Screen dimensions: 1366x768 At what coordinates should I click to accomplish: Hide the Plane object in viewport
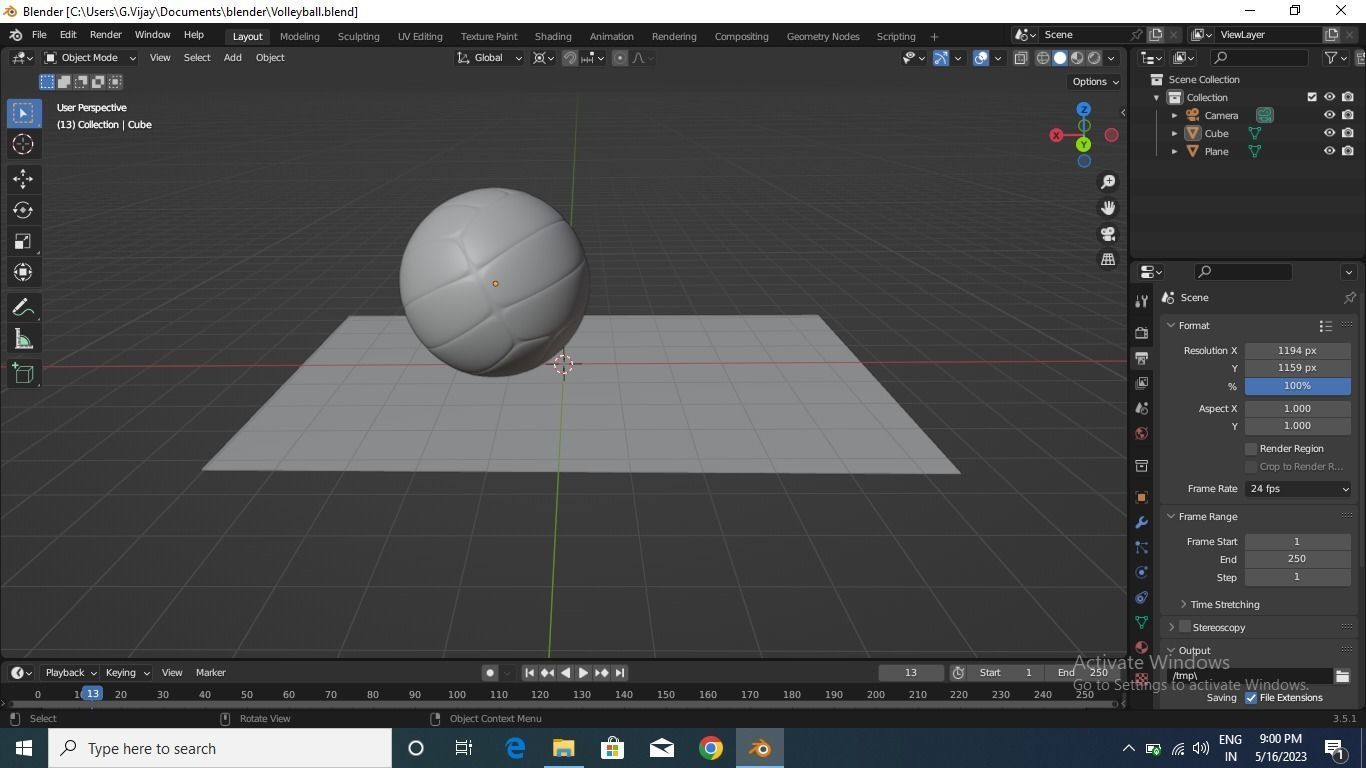[x=1329, y=151]
